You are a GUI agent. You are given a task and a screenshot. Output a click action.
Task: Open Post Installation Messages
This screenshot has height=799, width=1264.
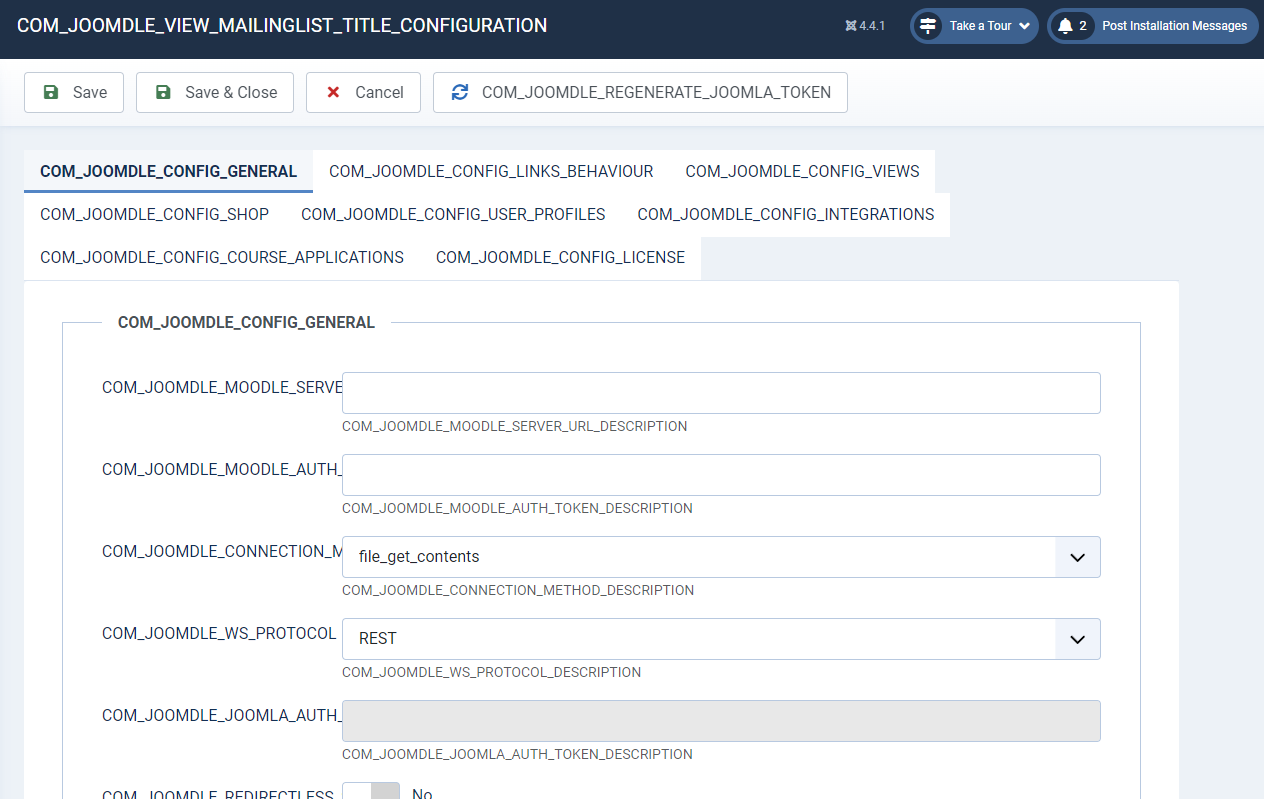click(1153, 26)
